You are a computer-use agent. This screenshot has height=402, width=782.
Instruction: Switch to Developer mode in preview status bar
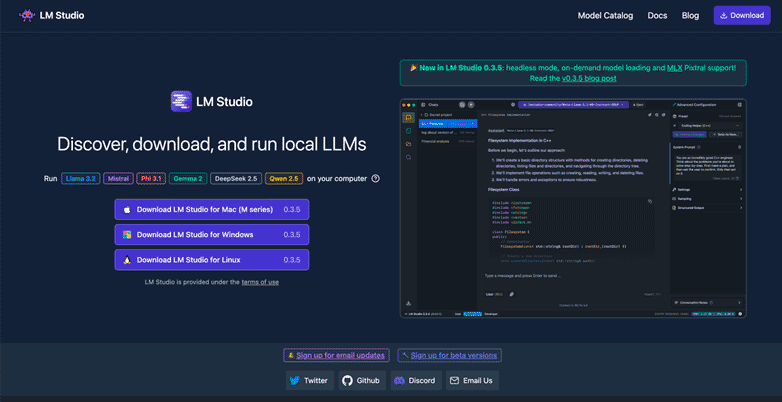[x=491, y=314]
